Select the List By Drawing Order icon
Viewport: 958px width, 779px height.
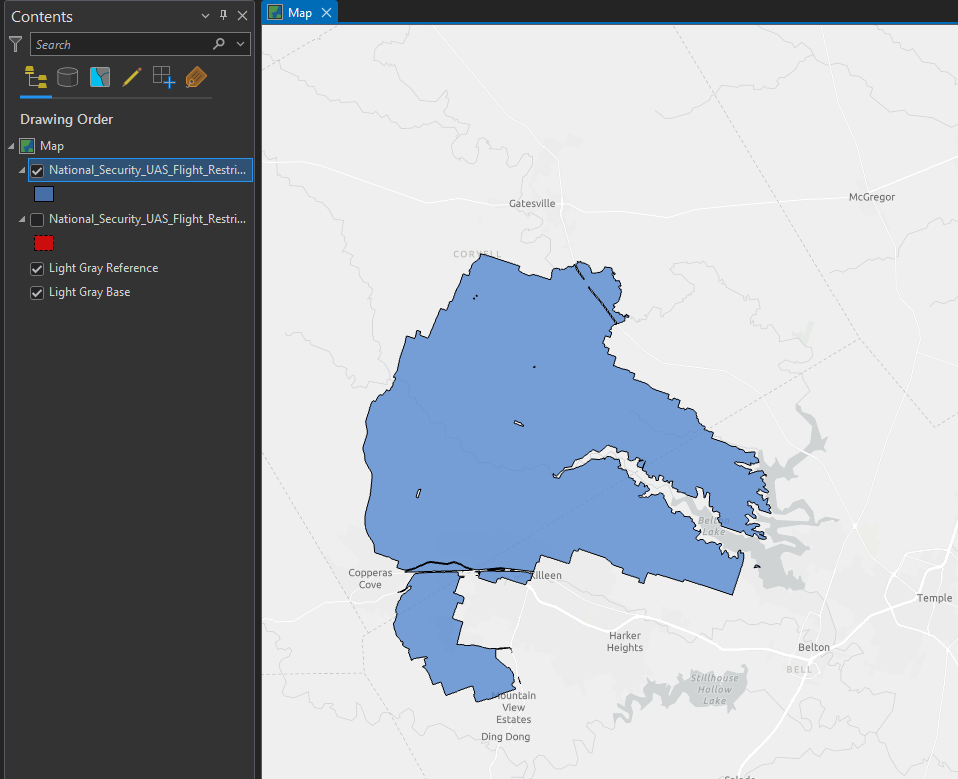(35, 77)
